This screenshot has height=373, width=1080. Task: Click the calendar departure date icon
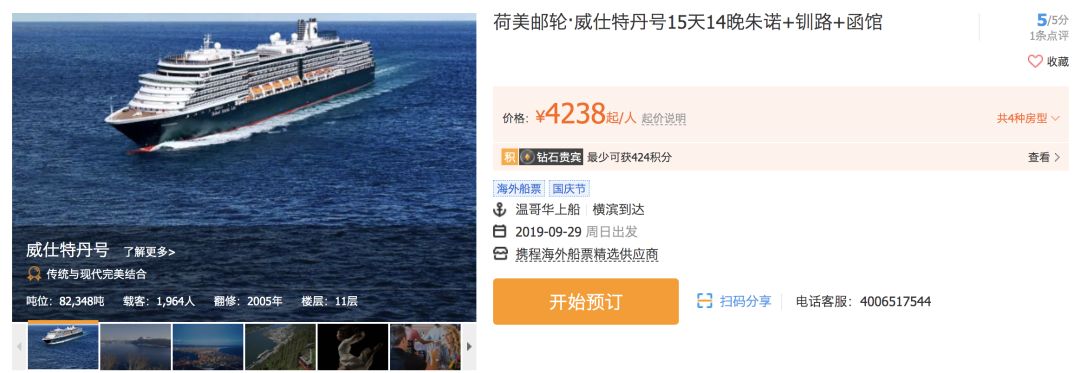point(500,231)
